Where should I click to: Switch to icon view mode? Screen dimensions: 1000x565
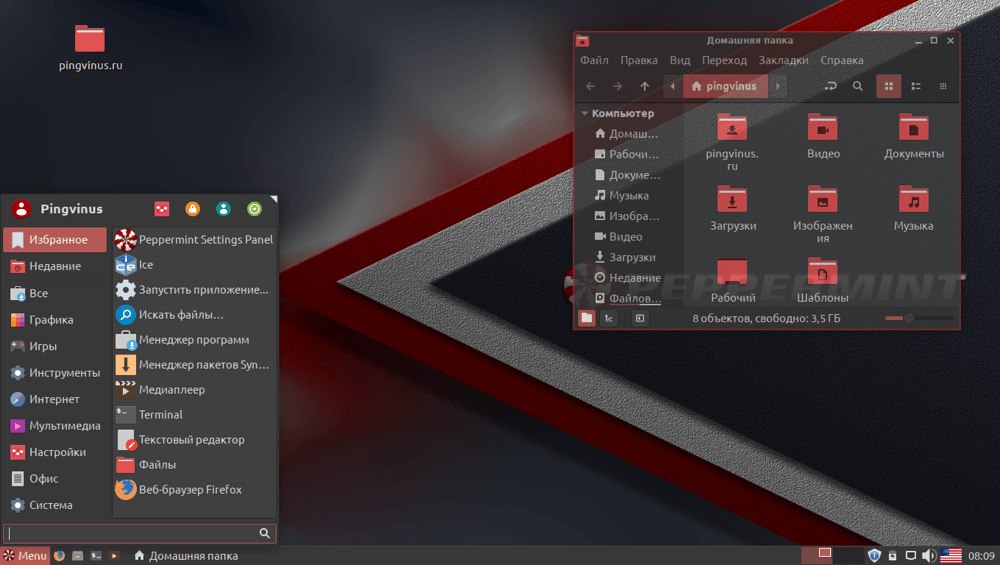pyautogui.click(x=888, y=86)
